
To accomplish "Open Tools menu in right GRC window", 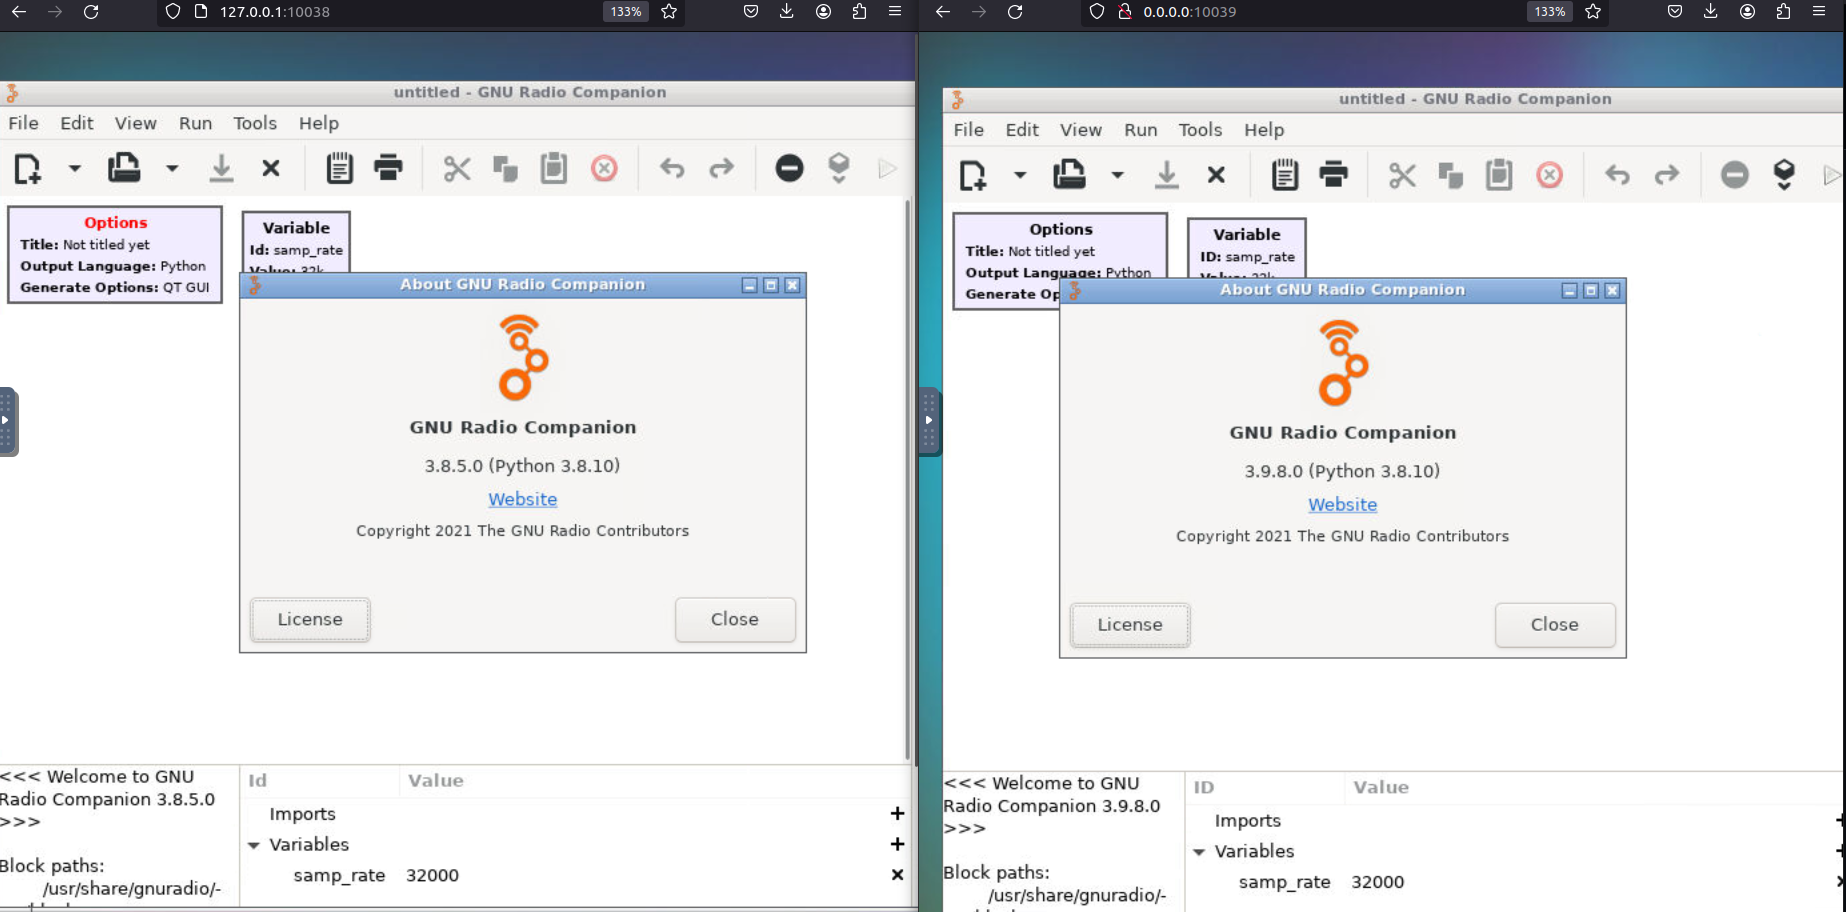I will coord(1200,130).
